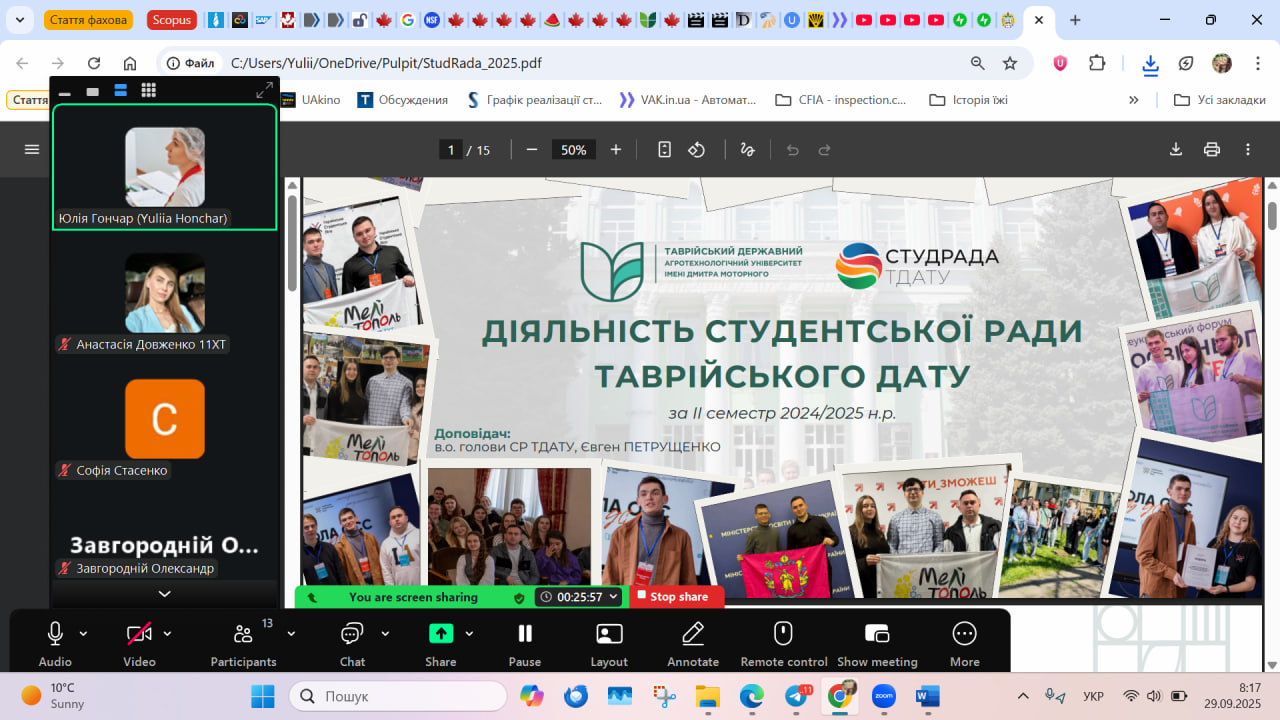Toggle PDF fit-to-page mode
This screenshot has height=720, width=1280.
664,150
